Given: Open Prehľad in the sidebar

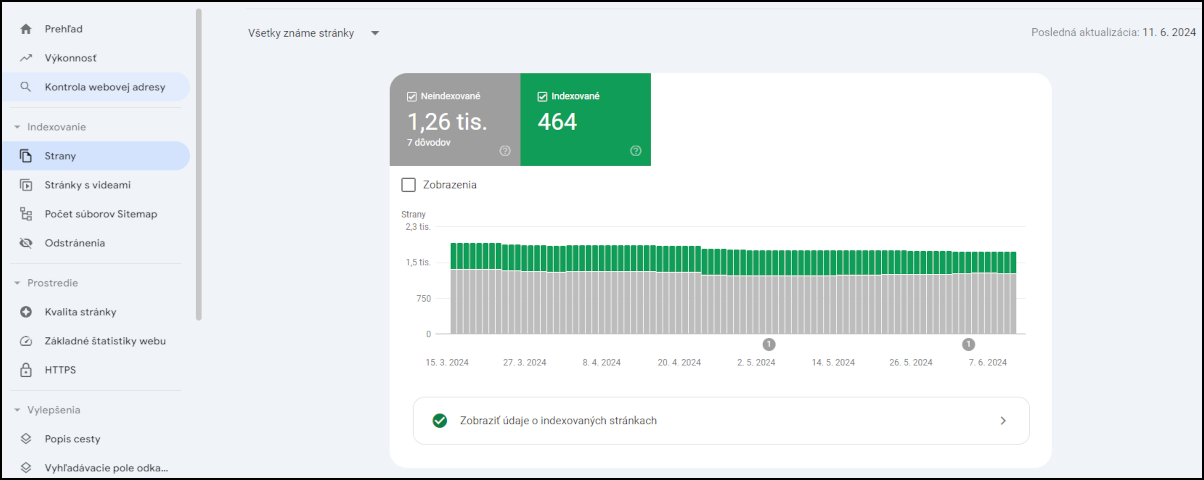Looking at the screenshot, I should point(95,29).
